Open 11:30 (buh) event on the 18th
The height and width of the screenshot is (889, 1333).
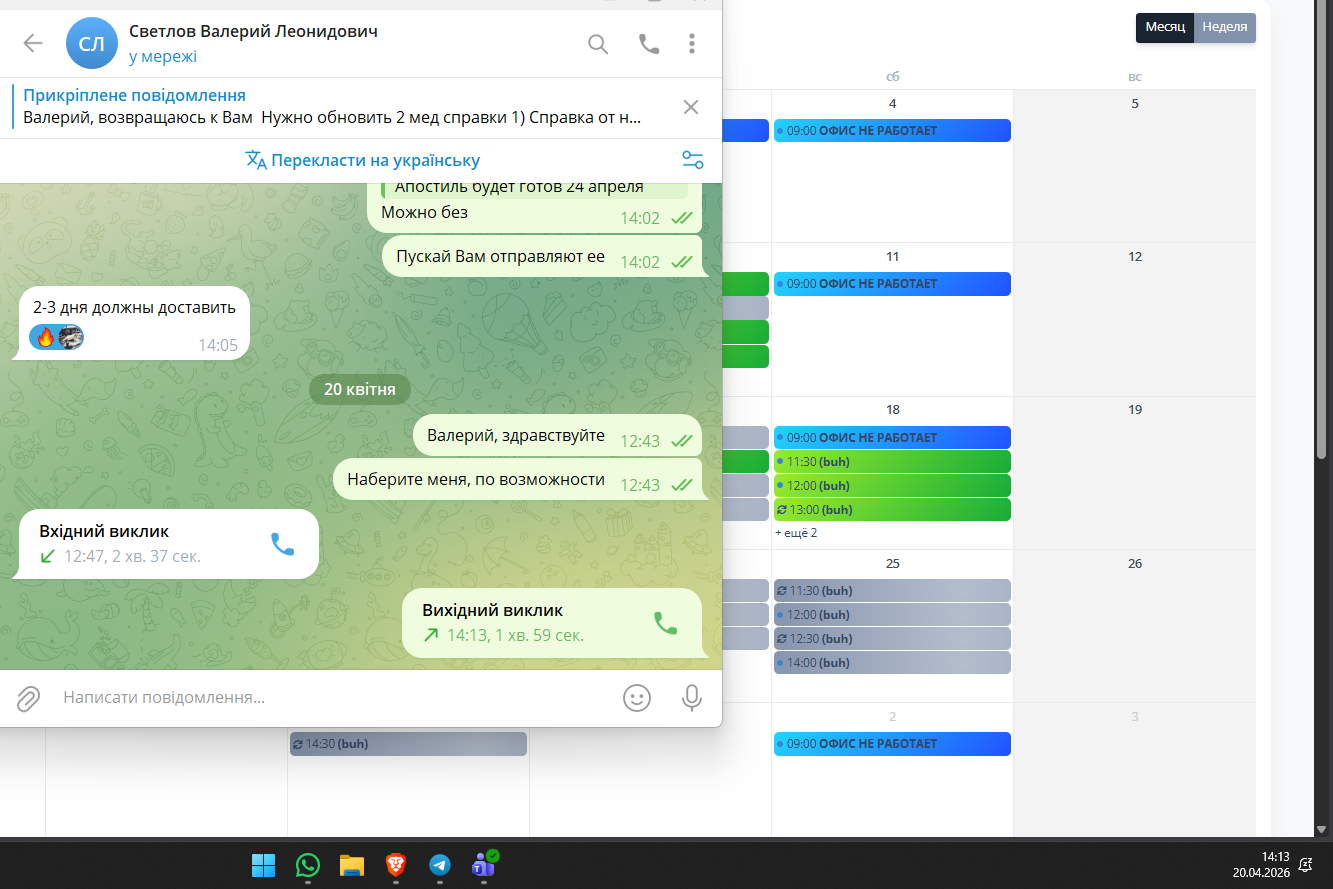click(892, 462)
